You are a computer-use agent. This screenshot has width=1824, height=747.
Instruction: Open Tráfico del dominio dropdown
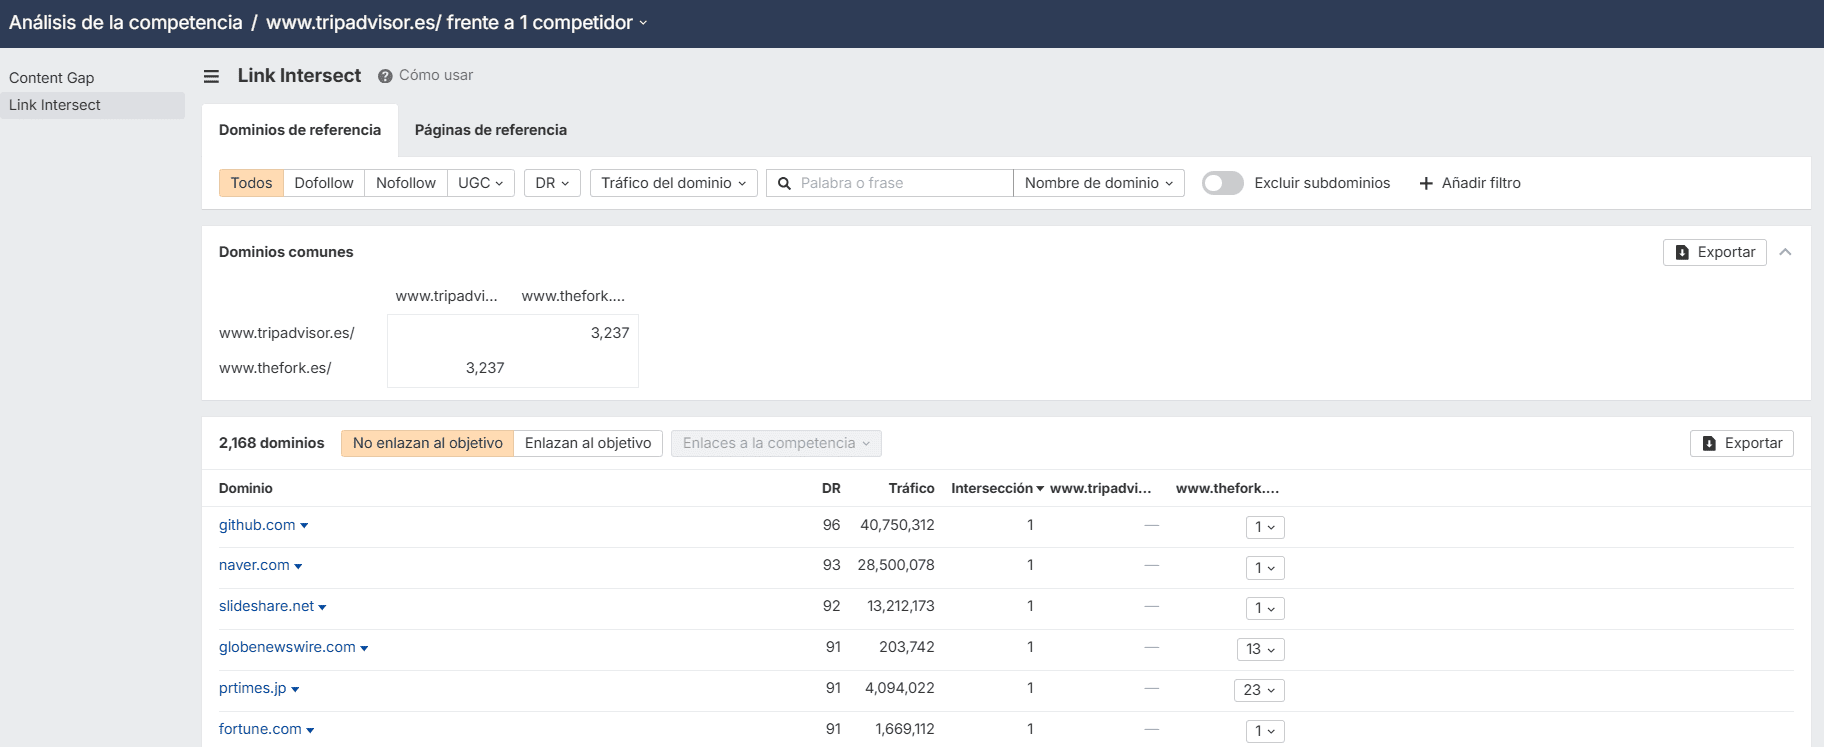pos(674,183)
